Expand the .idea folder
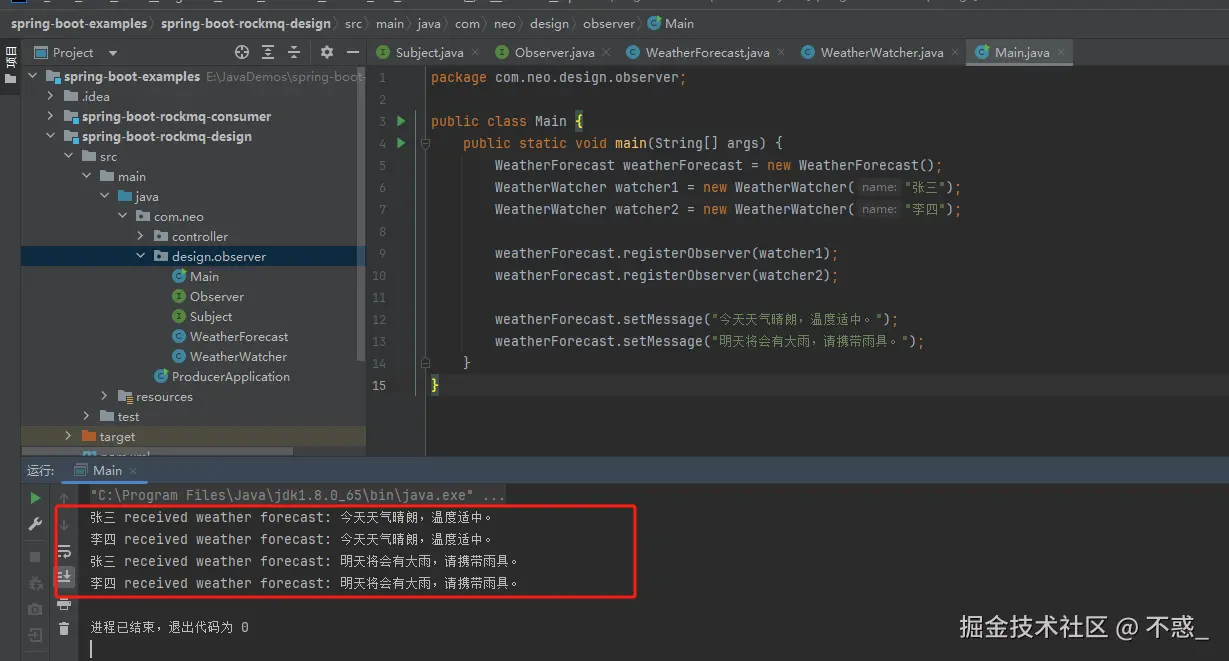 click(52, 97)
